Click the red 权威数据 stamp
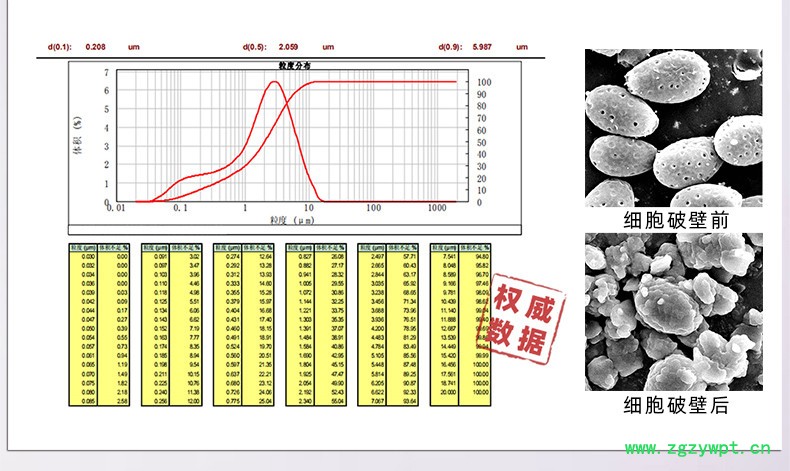This screenshot has height=471, width=790. tap(524, 319)
